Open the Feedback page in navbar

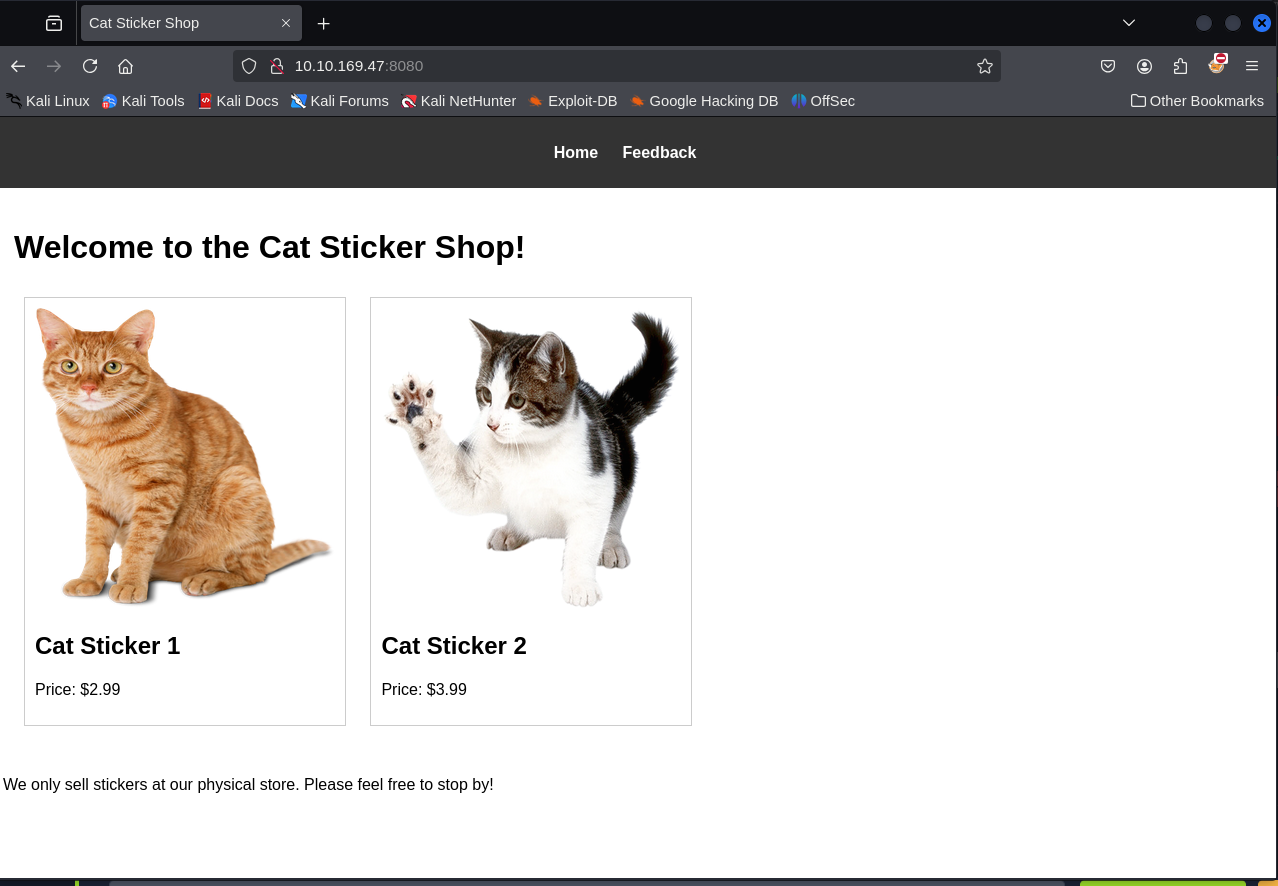pyautogui.click(x=659, y=152)
